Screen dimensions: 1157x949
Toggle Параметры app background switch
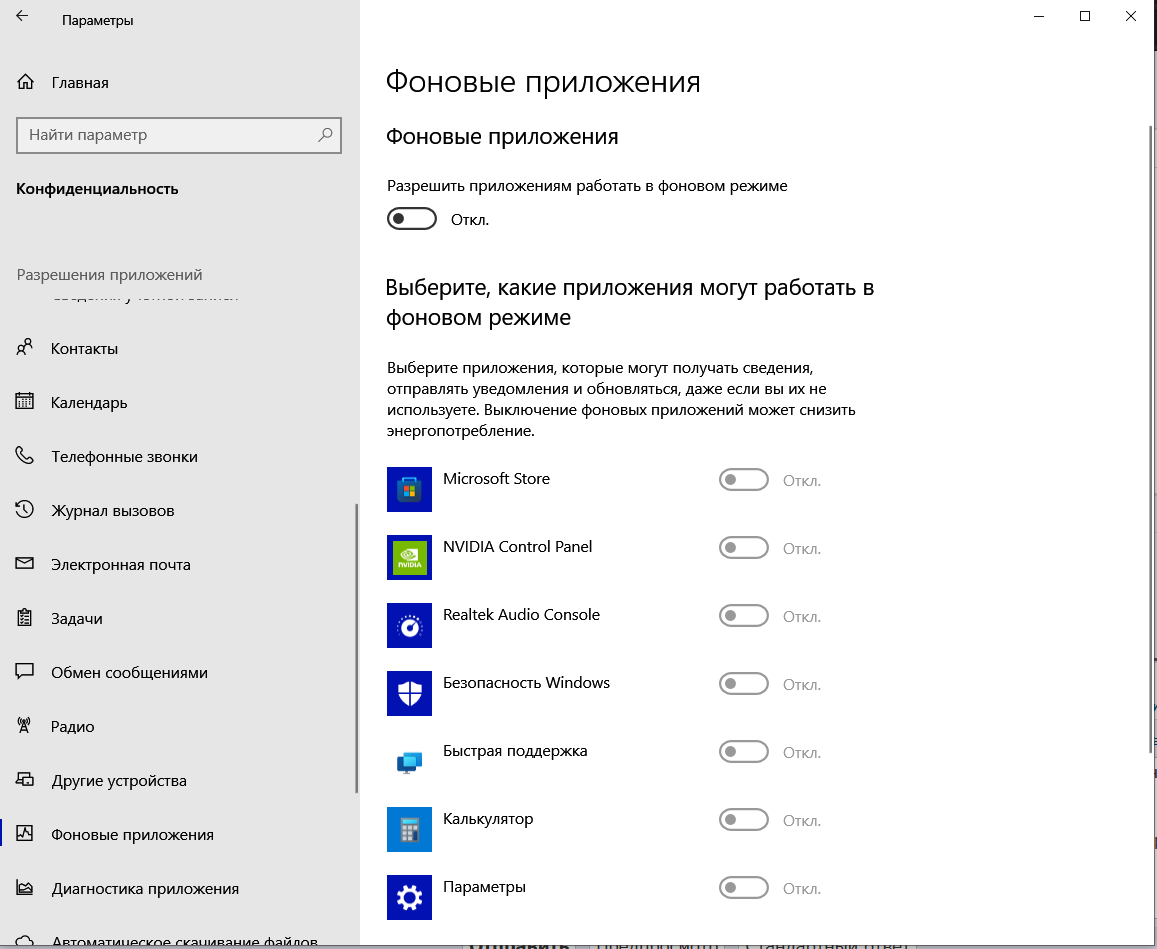coord(744,887)
